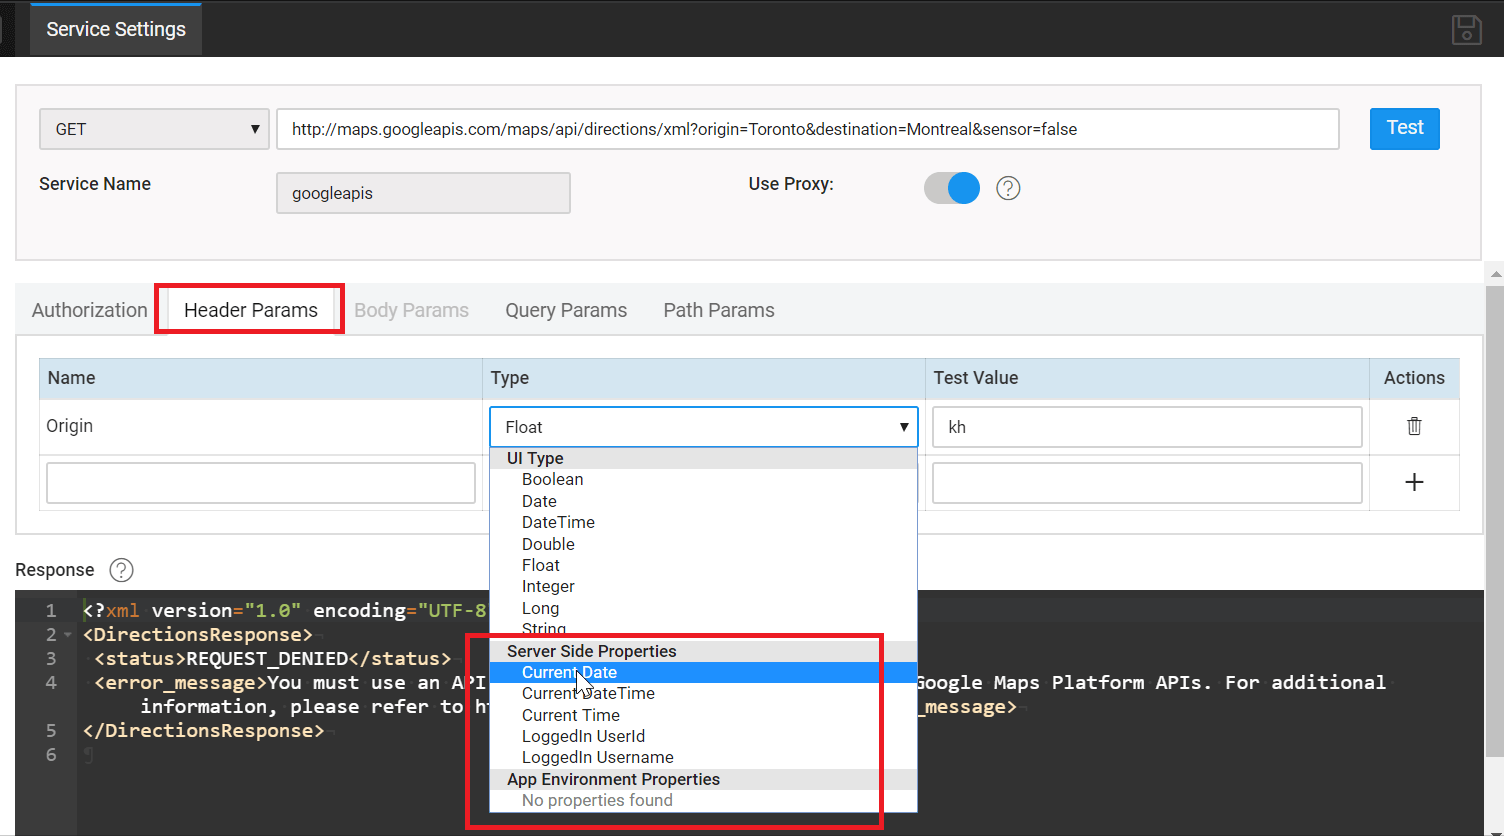
Task: Click the save disk icon
Action: pyautogui.click(x=1466, y=30)
